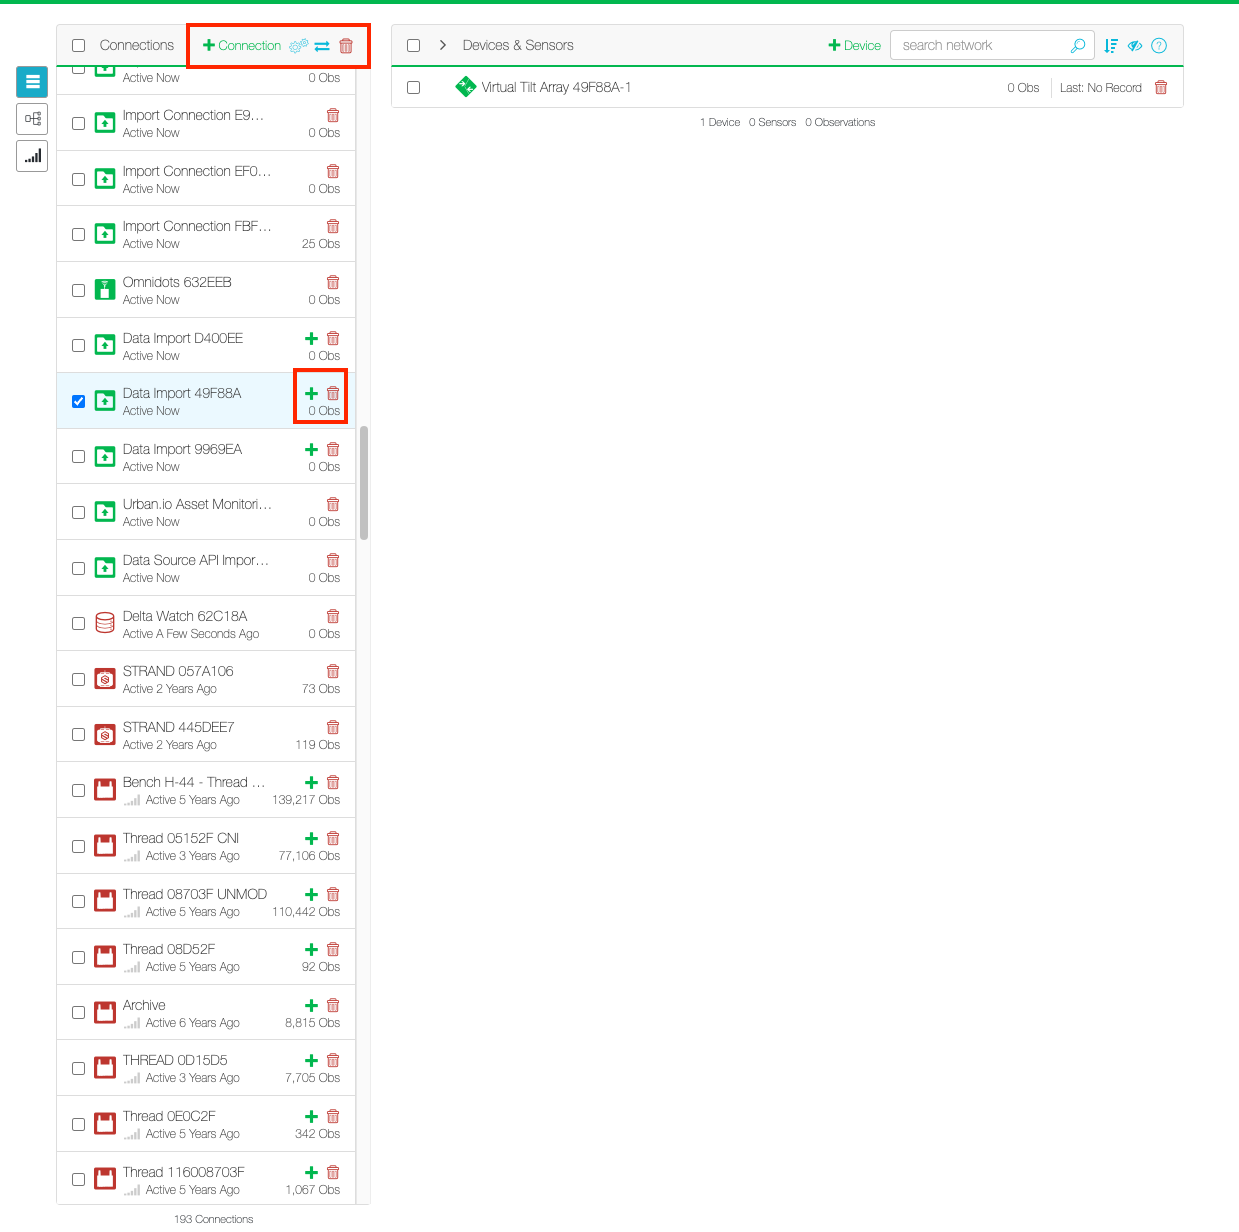Image resolution: width=1239 pixels, height=1232 pixels.
Task: Select the Import Connection FBF… row
Action: coord(206,234)
